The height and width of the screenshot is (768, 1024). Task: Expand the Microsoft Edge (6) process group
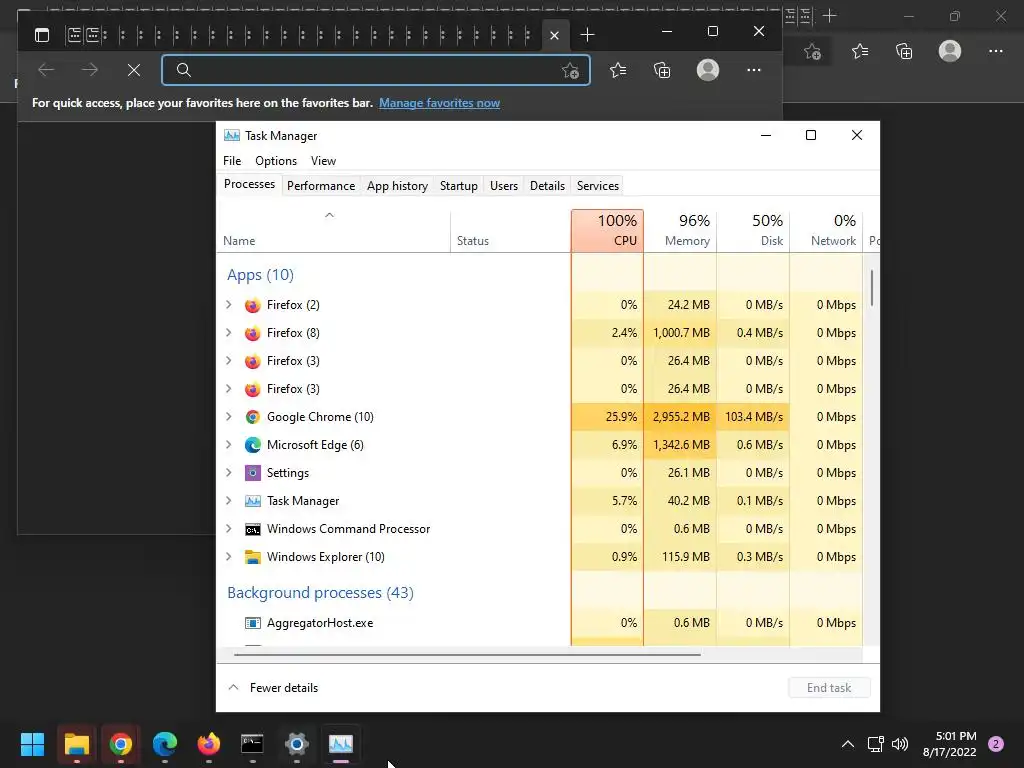pos(229,444)
